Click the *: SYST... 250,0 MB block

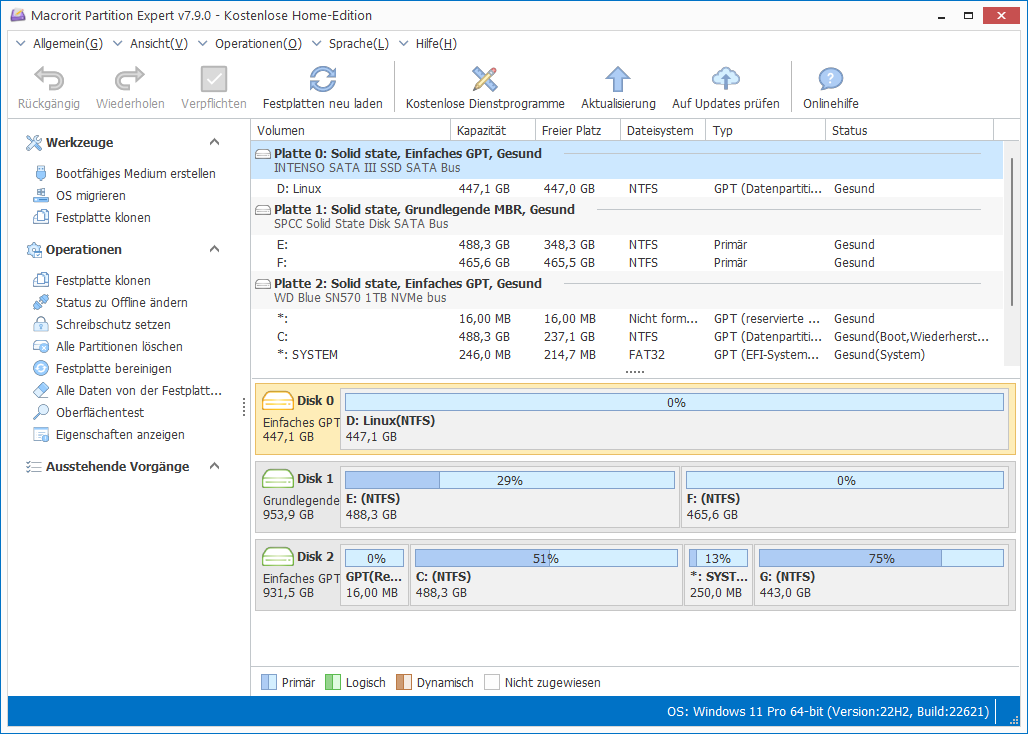pyautogui.click(x=718, y=575)
